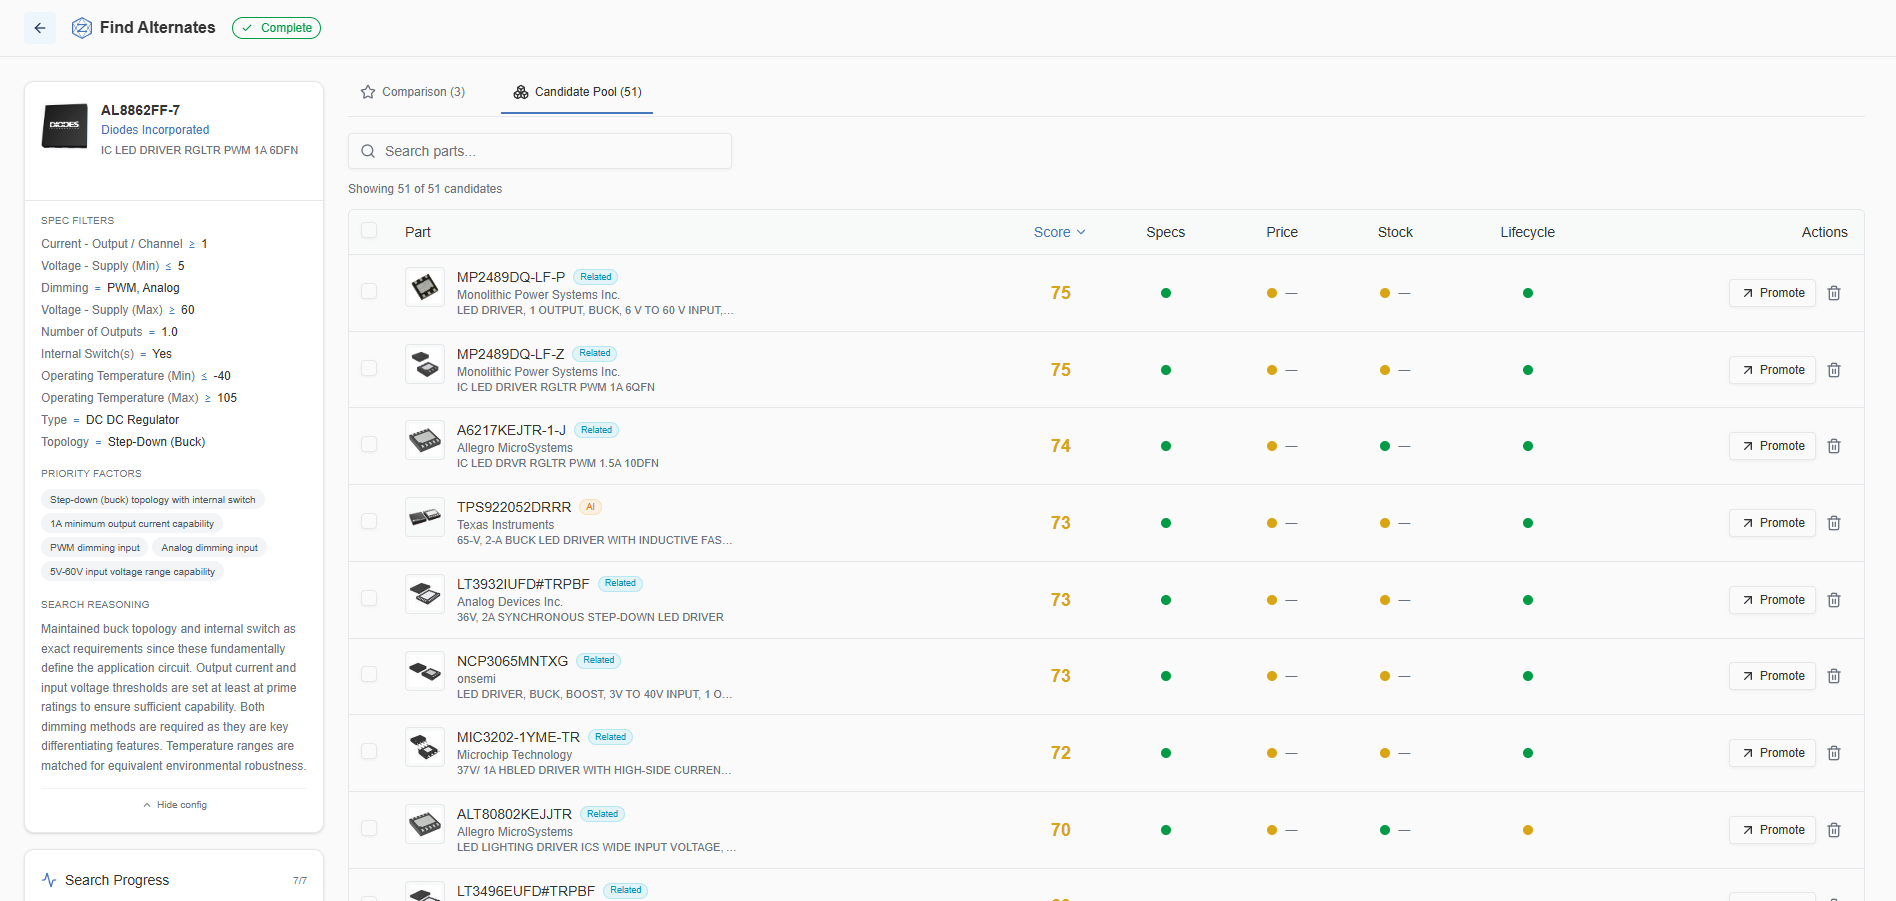Promote the MP2489DQ-LF-P candidate

(x=1772, y=293)
